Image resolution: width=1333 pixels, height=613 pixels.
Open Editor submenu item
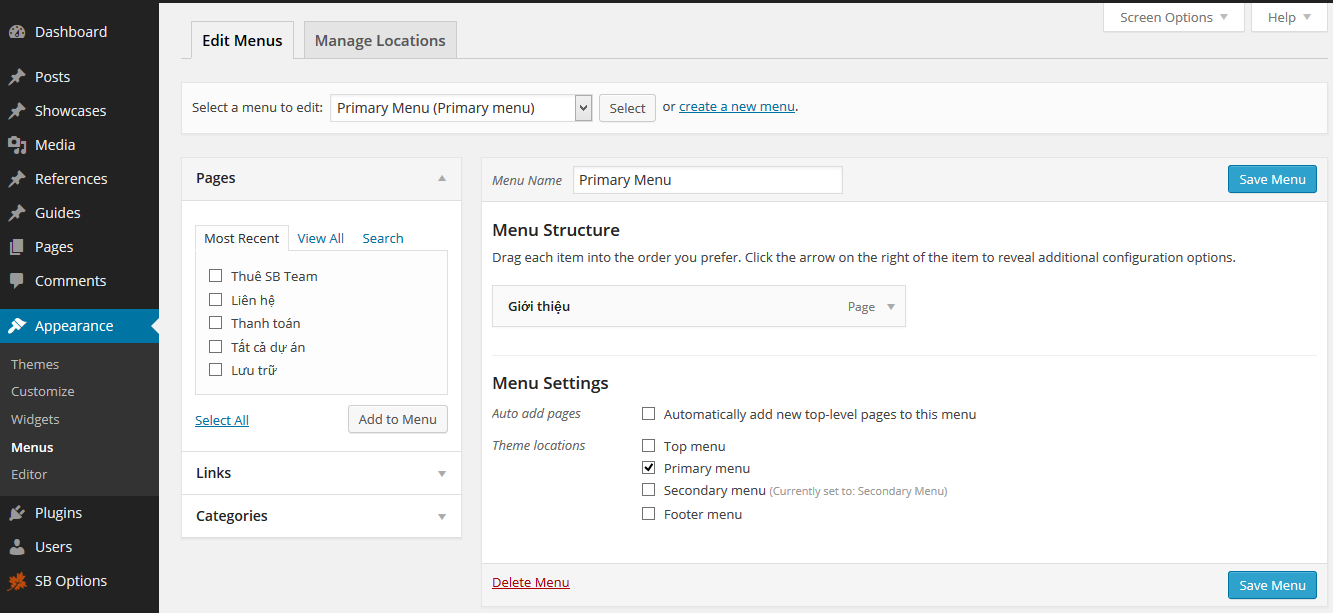(x=29, y=475)
